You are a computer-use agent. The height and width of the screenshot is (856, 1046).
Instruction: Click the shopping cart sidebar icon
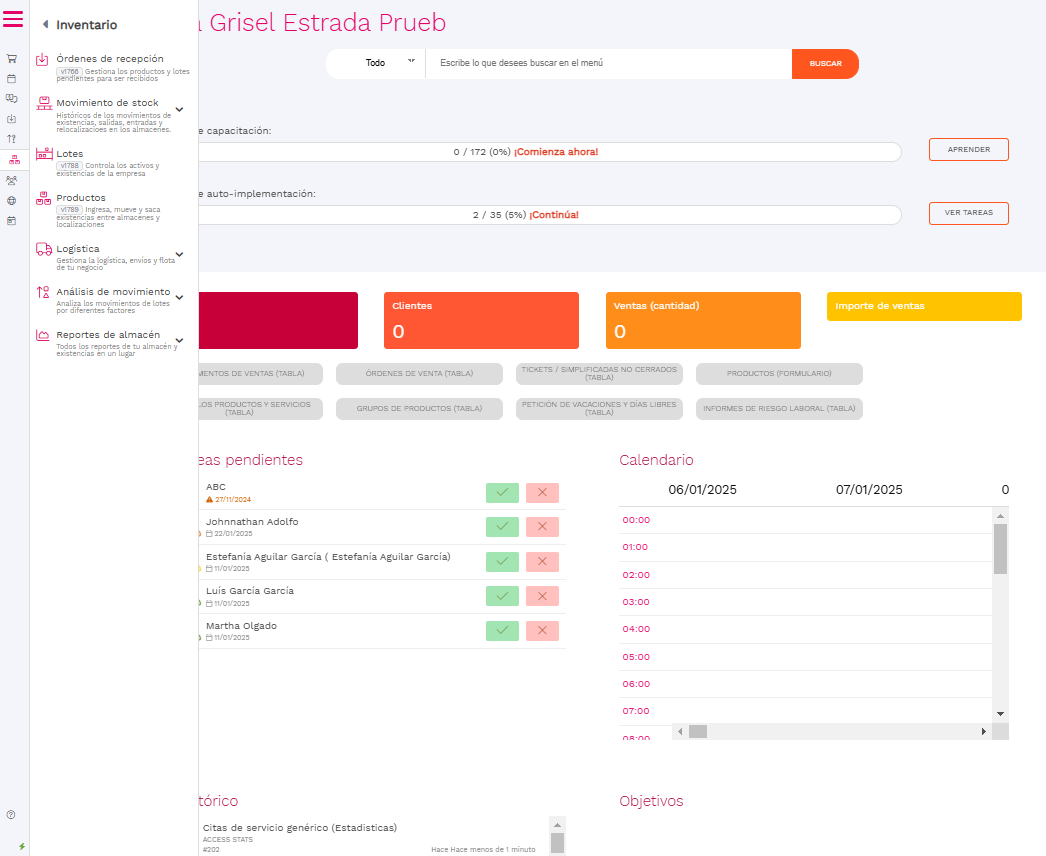(11, 59)
